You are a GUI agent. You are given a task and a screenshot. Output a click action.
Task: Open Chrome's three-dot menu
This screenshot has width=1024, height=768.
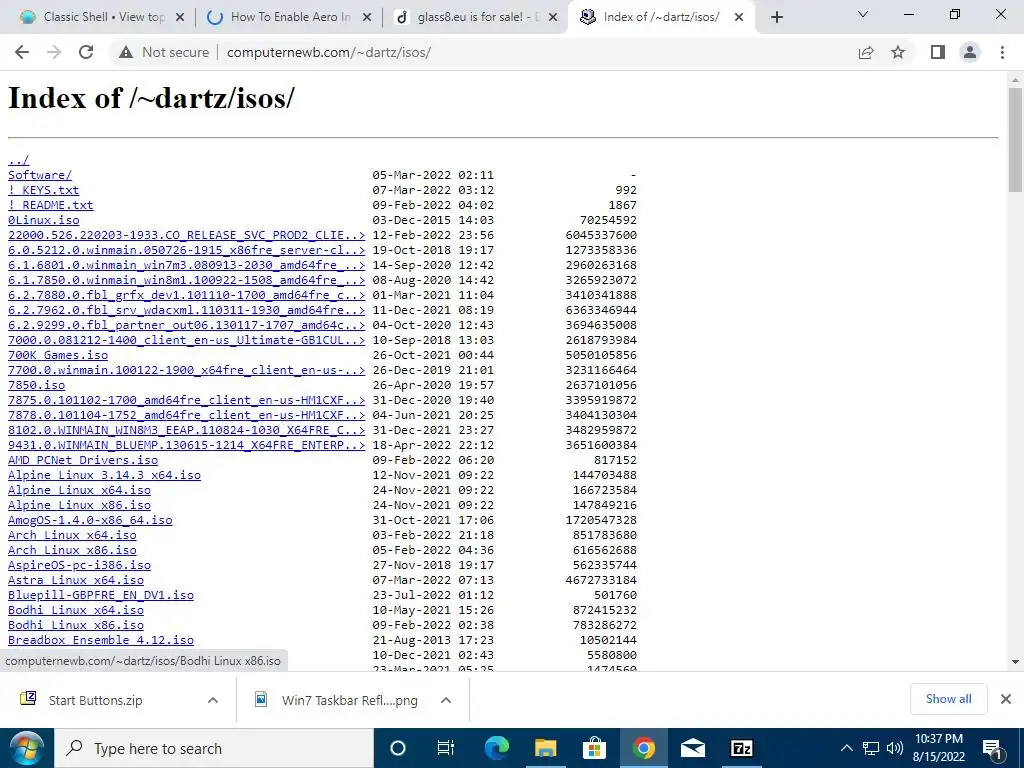(x=1002, y=52)
